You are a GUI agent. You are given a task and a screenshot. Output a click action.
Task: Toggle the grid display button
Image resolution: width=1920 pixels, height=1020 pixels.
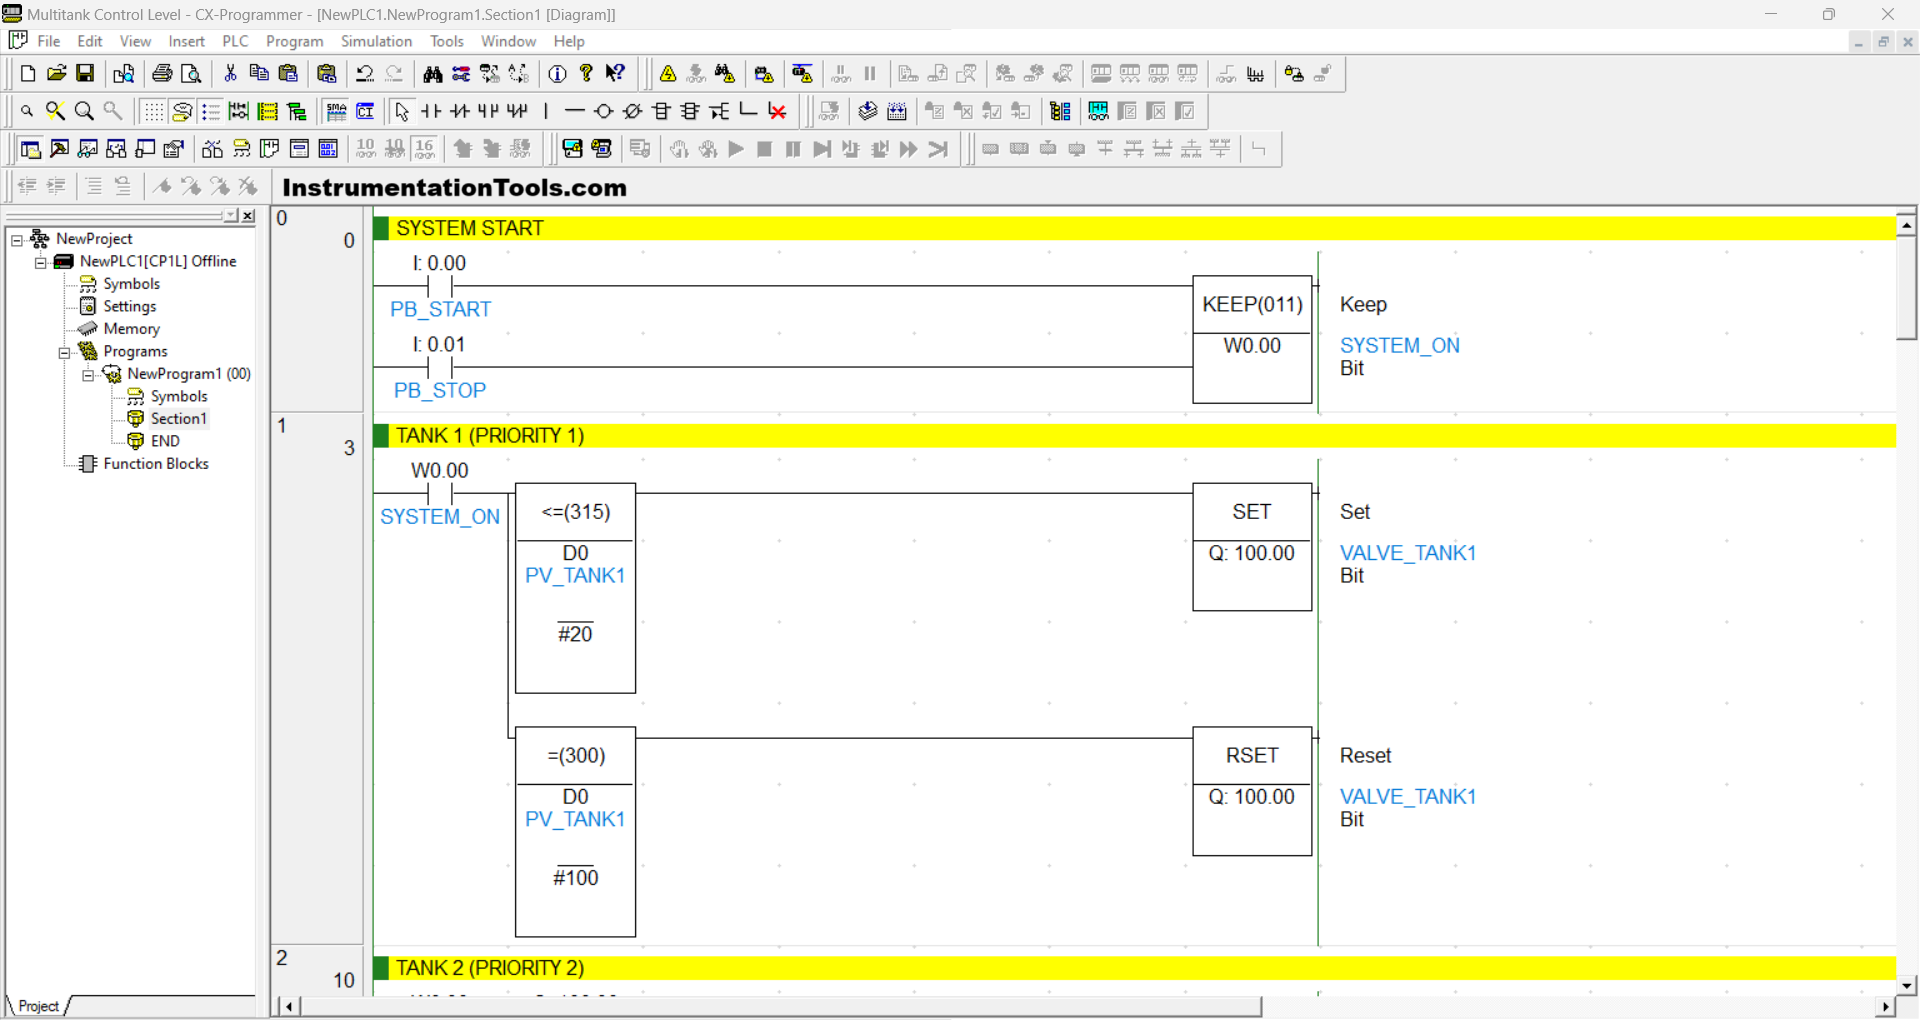pyautogui.click(x=153, y=111)
